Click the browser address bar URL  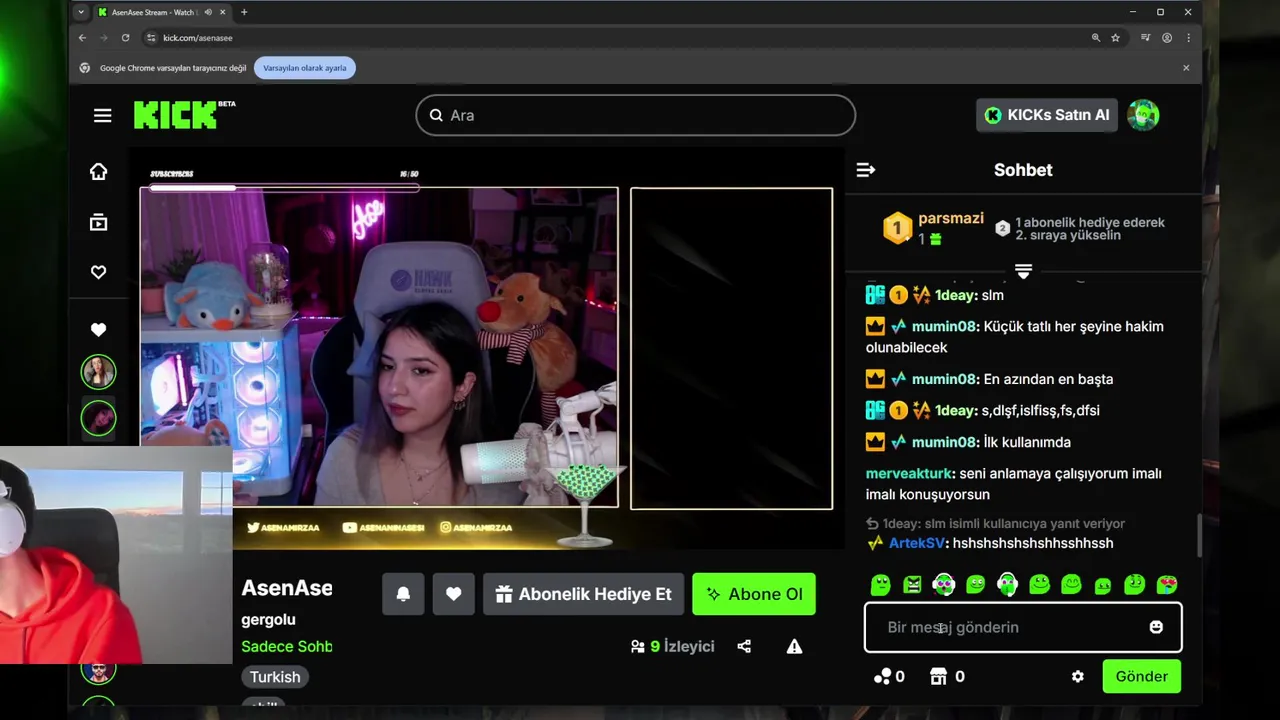pyautogui.click(x=198, y=38)
